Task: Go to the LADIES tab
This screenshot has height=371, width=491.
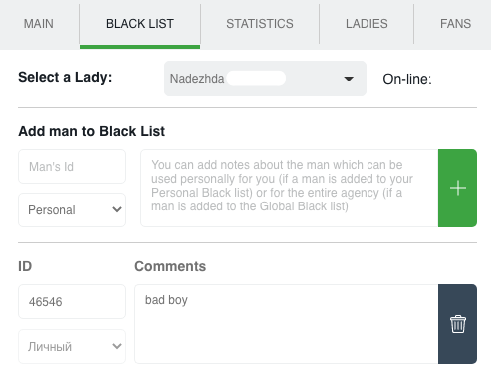Action: [x=367, y=24]
